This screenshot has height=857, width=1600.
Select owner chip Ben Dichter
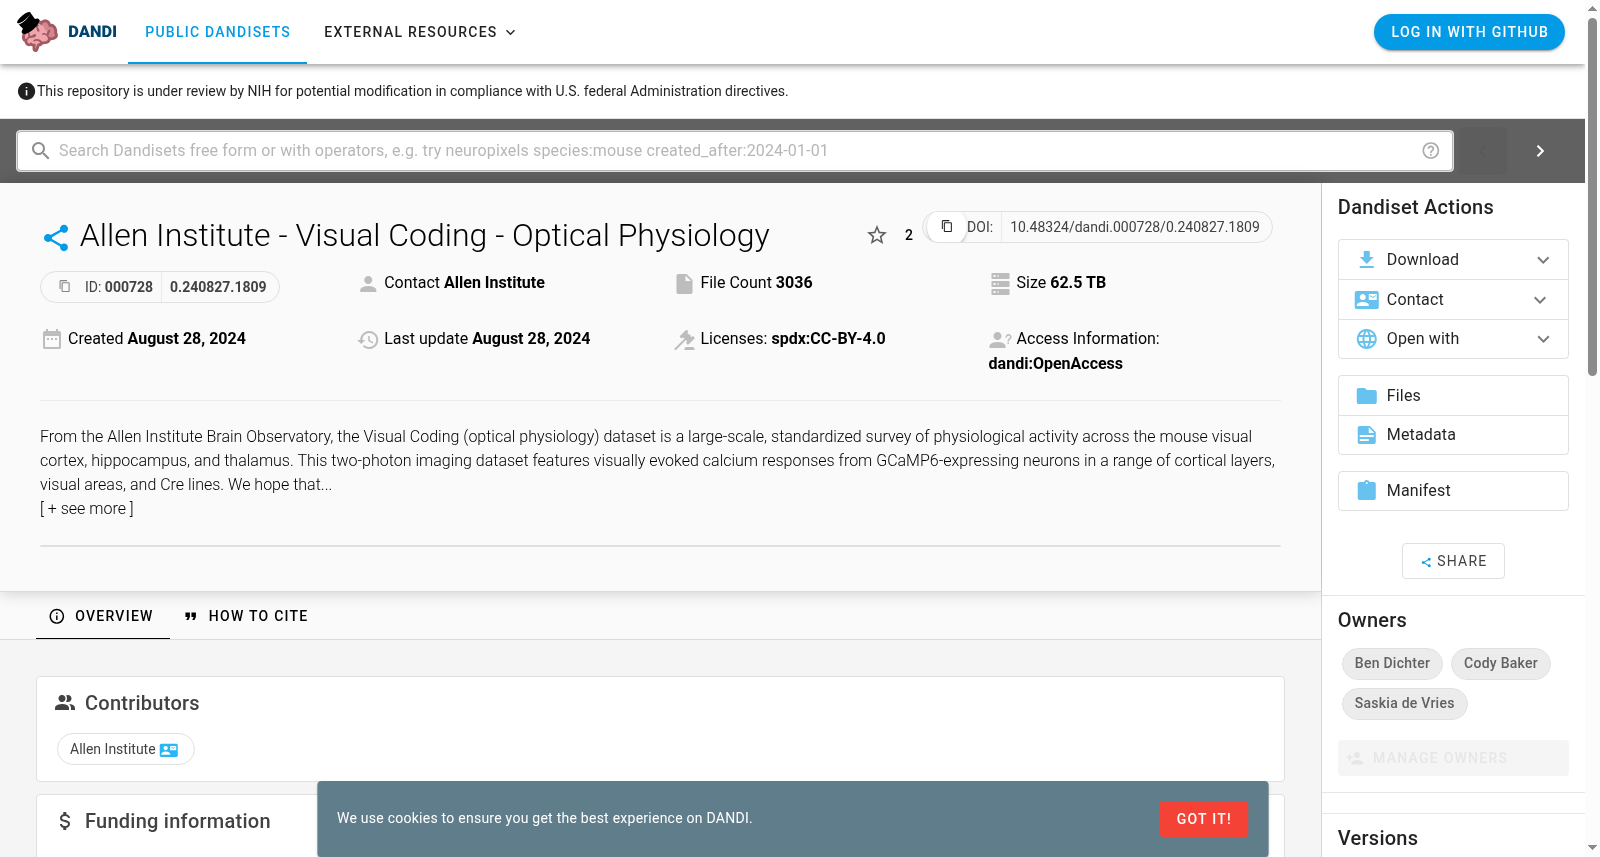coord(1392,663)
